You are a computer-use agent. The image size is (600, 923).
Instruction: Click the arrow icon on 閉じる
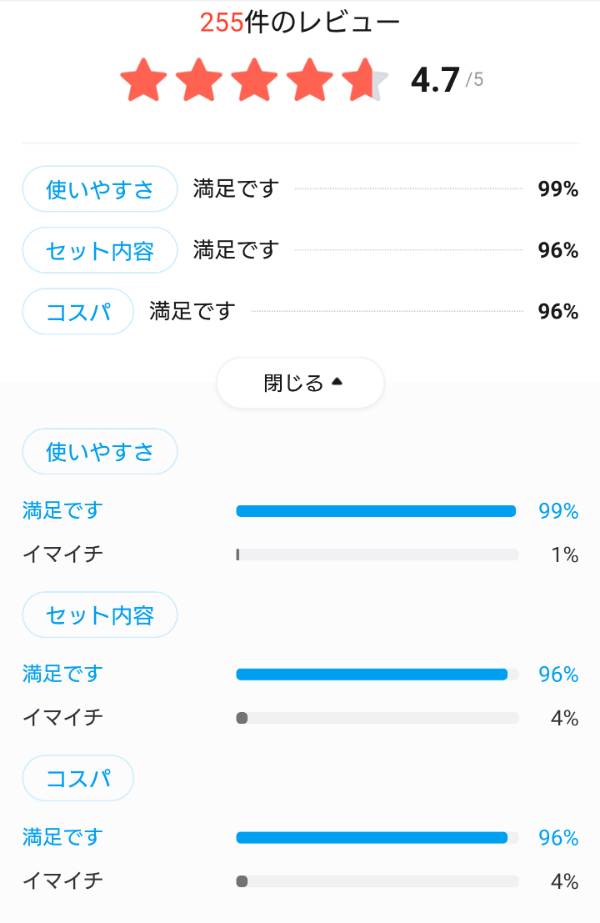click(x=337, y=381)
